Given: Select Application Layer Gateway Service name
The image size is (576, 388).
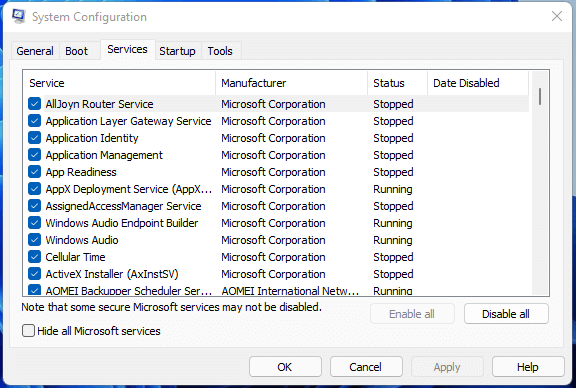Looking at the screenshot, I should click(x=128, y=121).
